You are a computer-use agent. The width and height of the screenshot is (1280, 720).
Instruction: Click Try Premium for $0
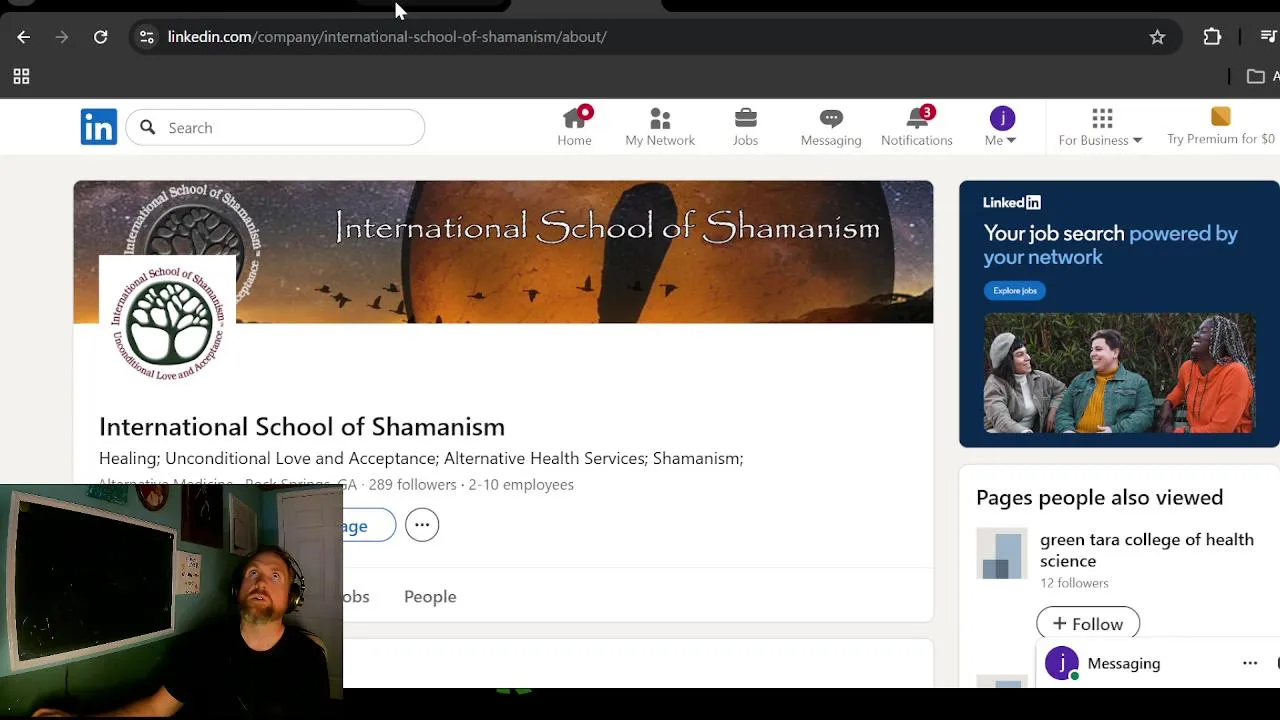click(1221, 127)
